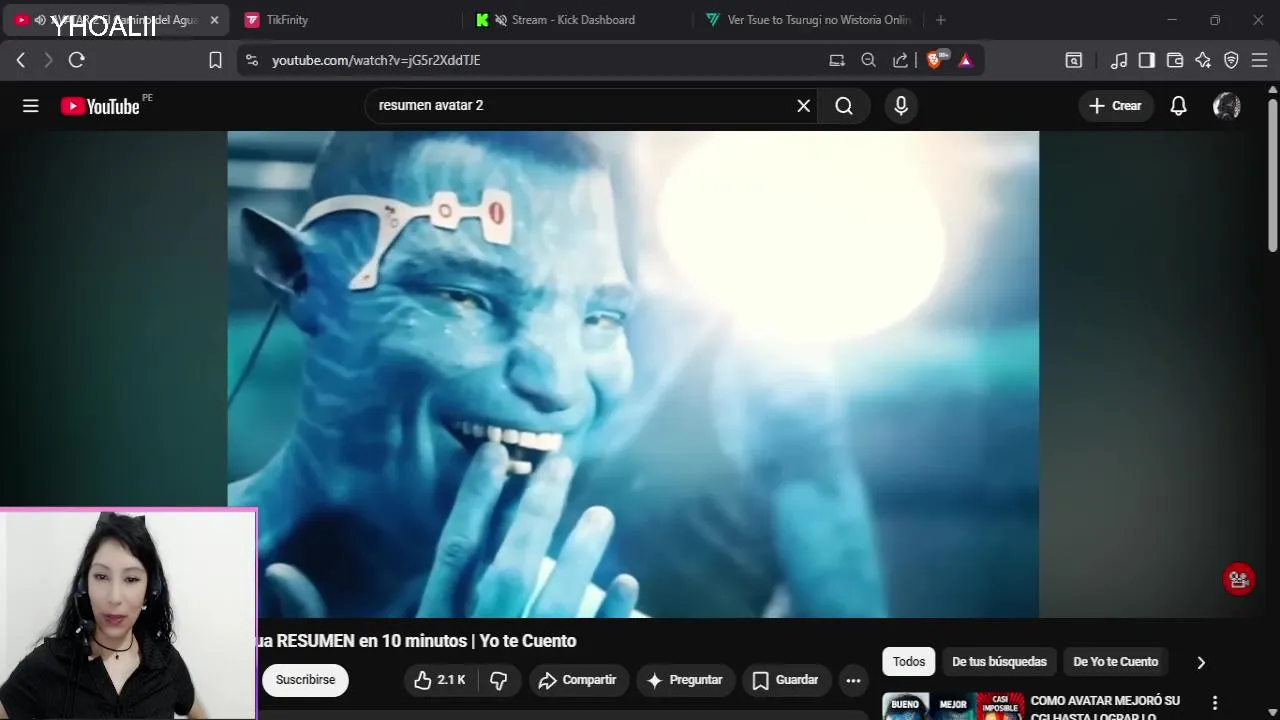Show next filter chips with the arrow
The width and height of the screenshot is (1280, 720).
tap(1201, 662)
